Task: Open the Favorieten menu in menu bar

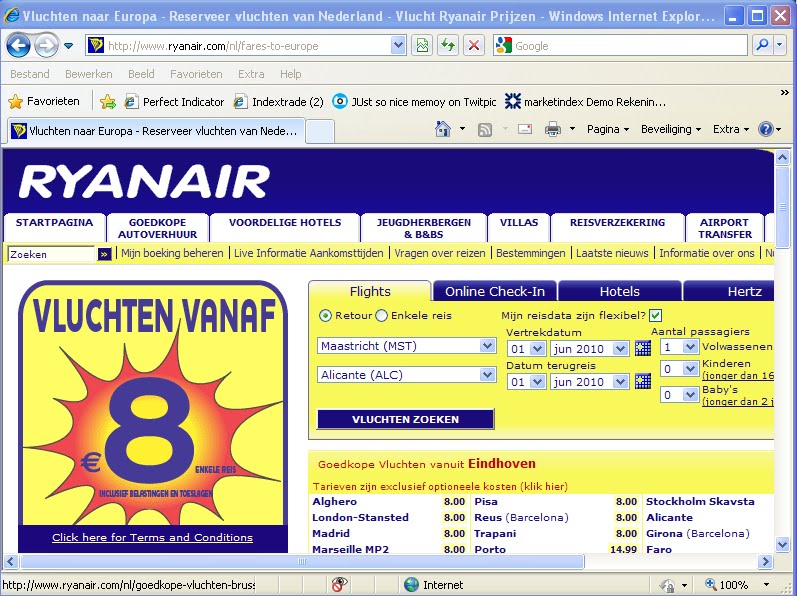Action: 196,74
